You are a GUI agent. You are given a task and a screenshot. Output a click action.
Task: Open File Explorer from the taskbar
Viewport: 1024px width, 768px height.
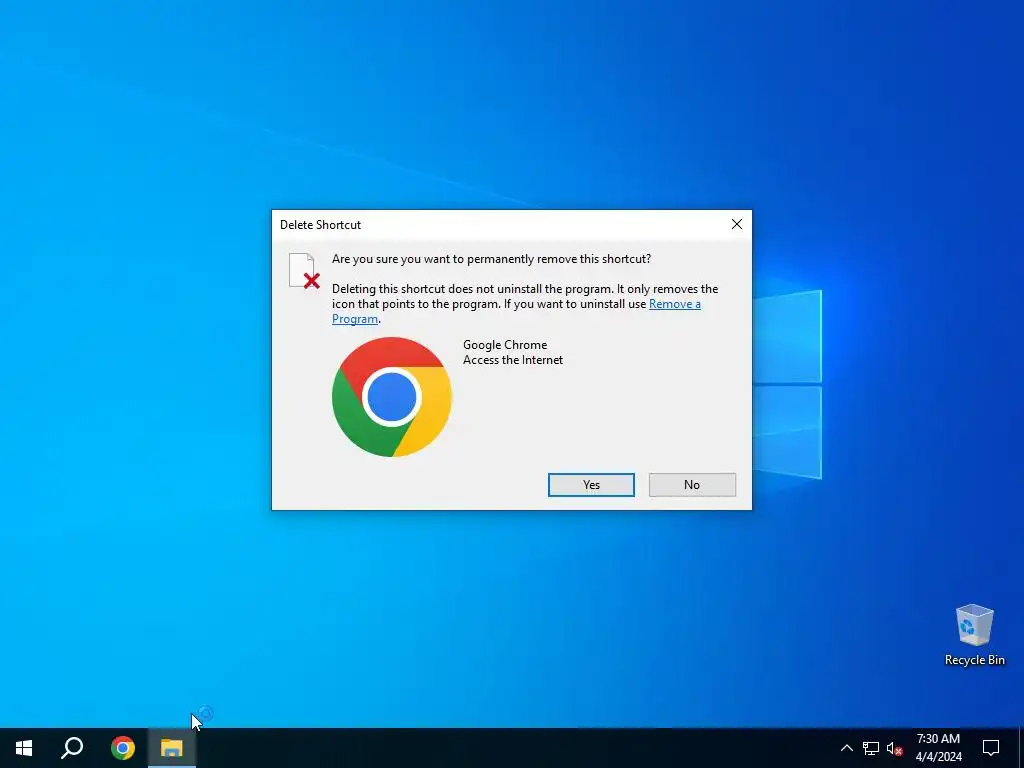172,748
